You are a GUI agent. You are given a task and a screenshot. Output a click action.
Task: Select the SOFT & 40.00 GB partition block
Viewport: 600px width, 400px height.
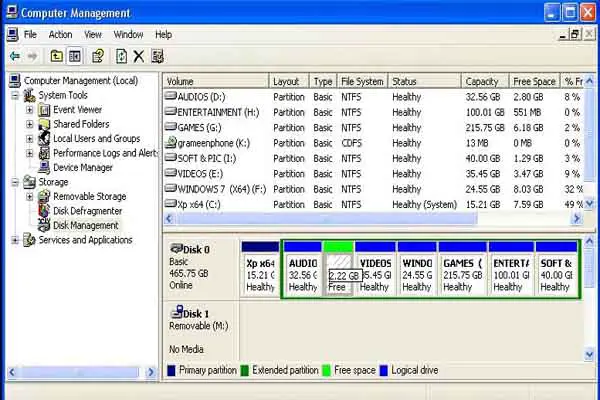click(556, 268)
